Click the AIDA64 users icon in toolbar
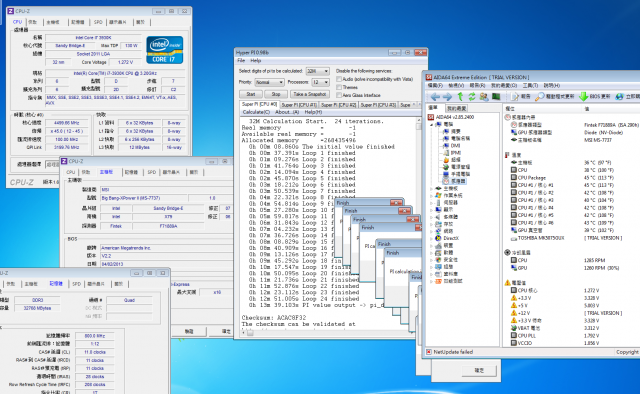The width and height of the screenshot is (640, 394). coord(484,97)
